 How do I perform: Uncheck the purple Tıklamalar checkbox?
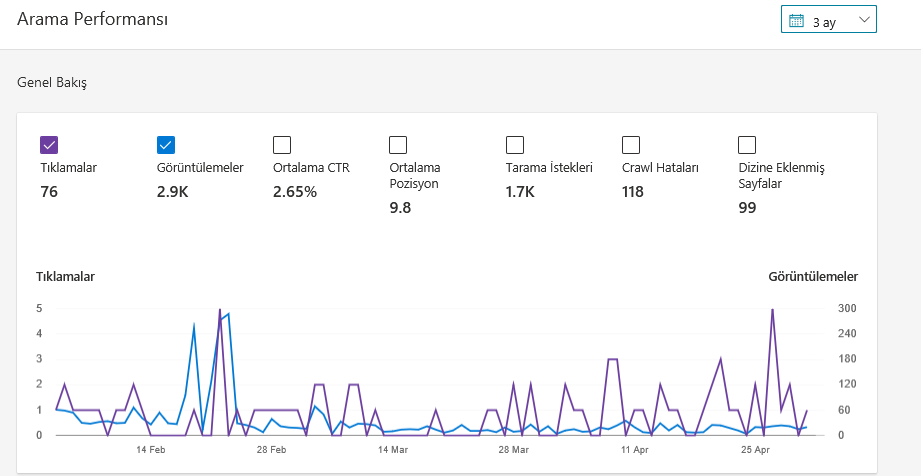pos(49,145)
